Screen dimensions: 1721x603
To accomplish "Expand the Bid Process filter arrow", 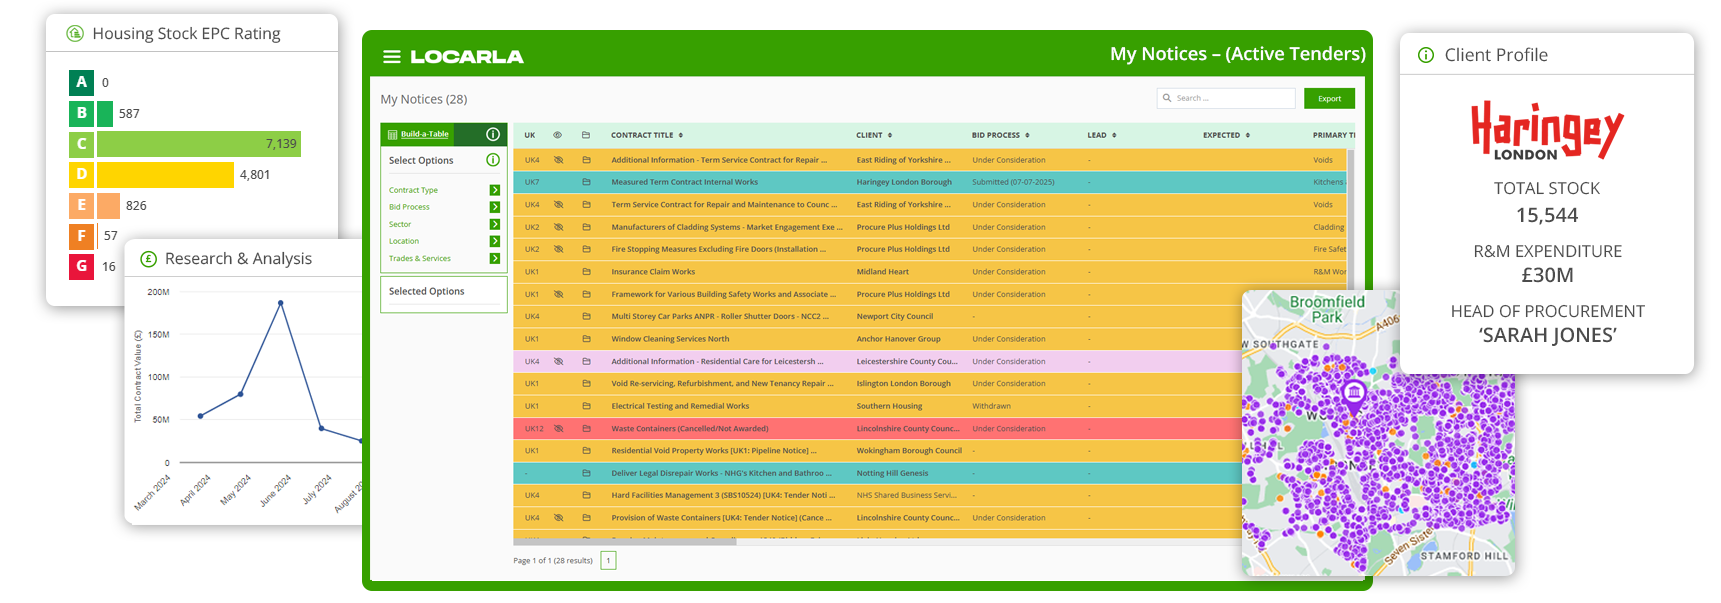I will [x=495, y=207].
